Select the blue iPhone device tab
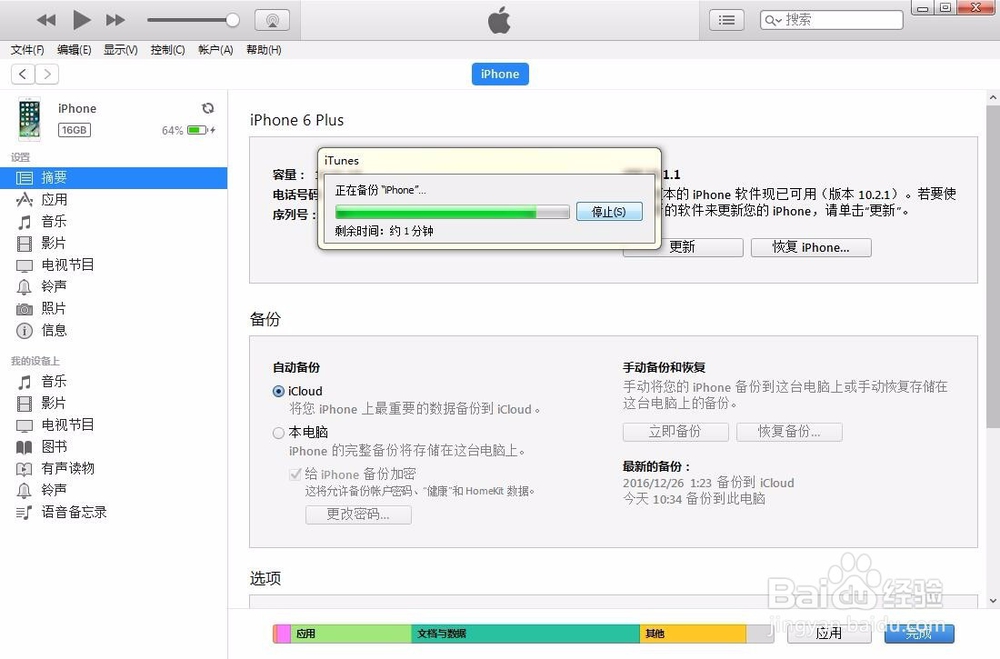This screenshot has height=659, width=1000. [500, 74]
